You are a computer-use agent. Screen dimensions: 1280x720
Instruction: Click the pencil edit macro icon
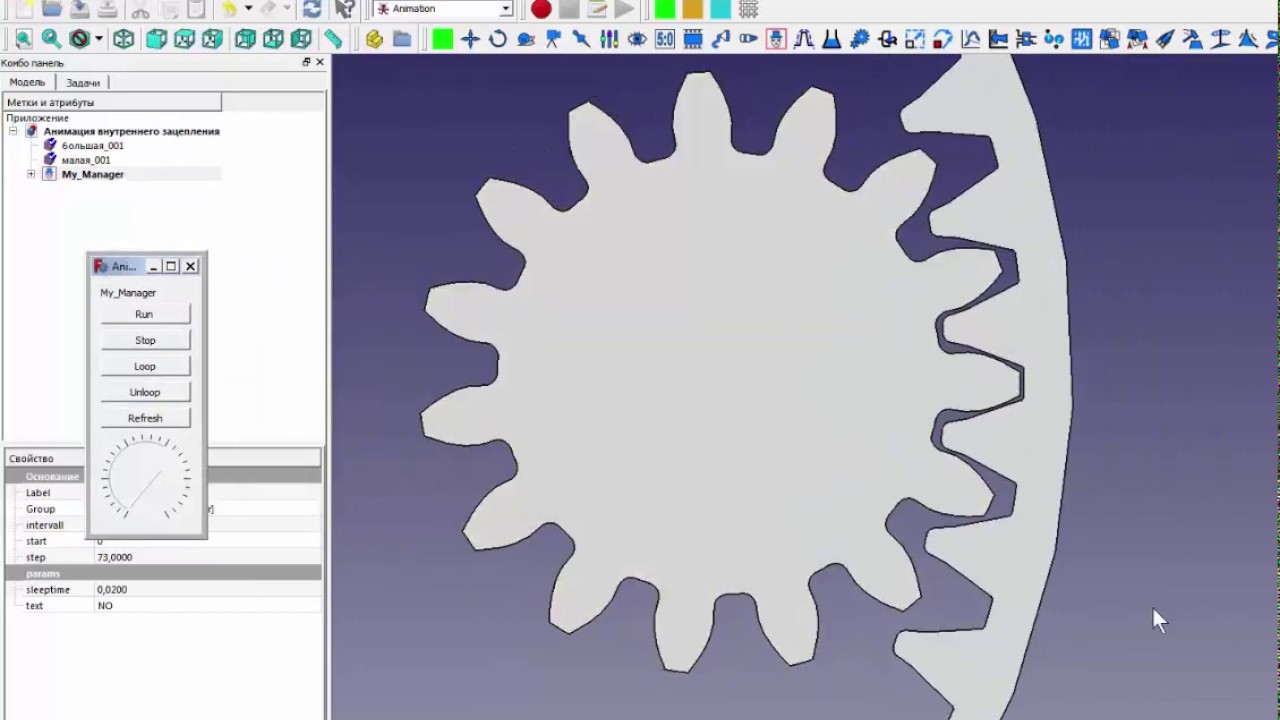(597, 9)
